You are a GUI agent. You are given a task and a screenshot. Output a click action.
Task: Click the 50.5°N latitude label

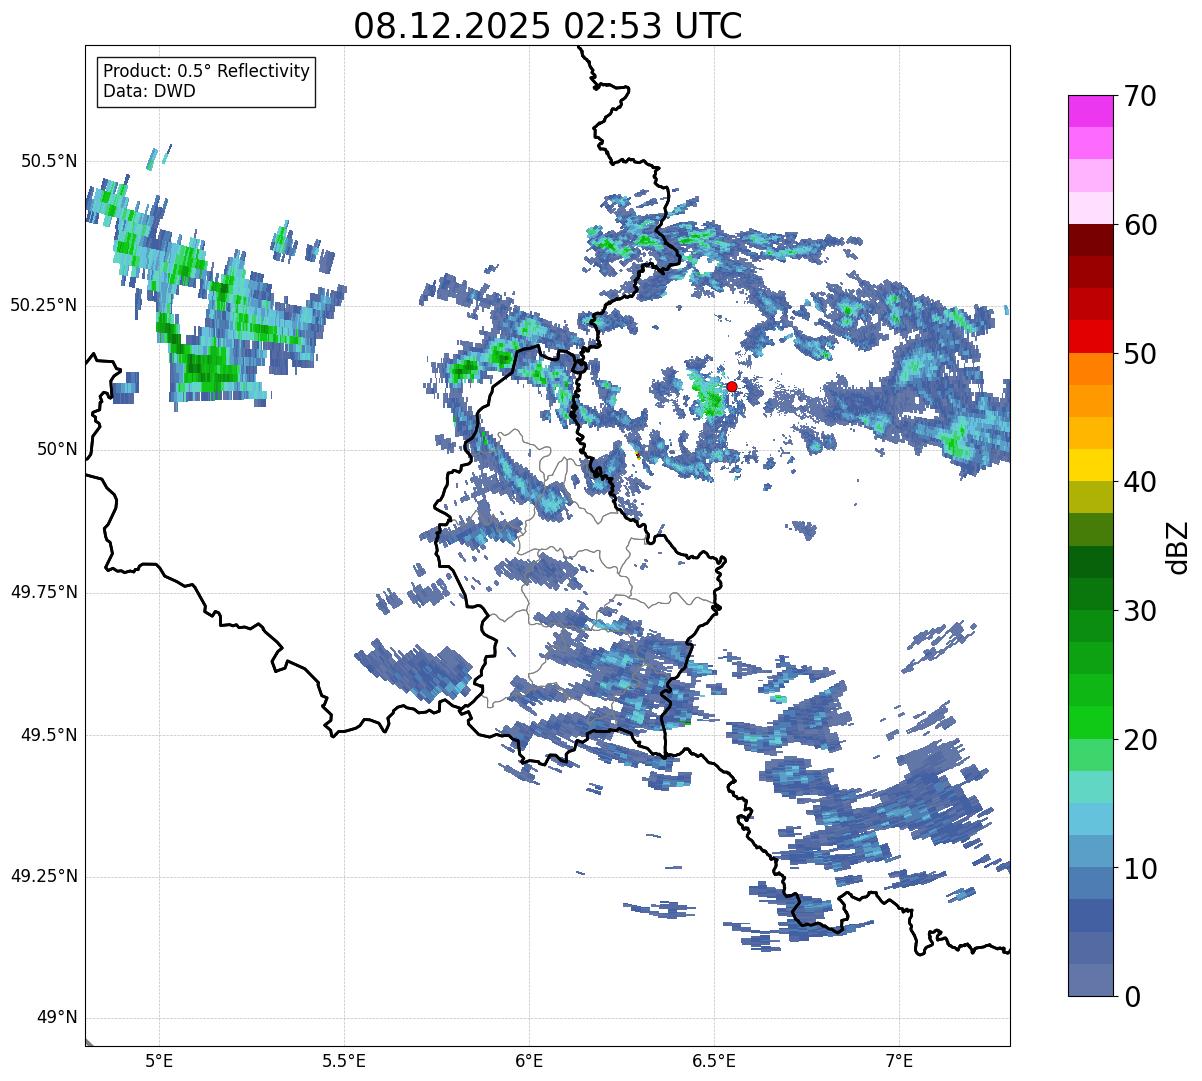[x=49, y=161]
